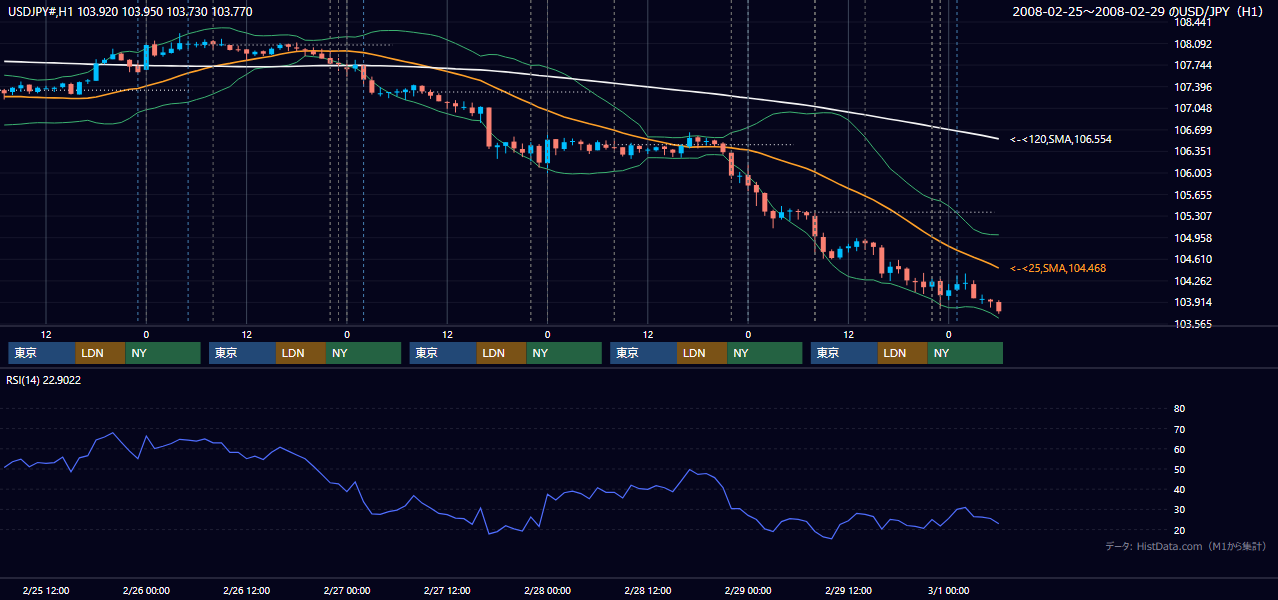The width and height of the screenshot is (1278, 600).
Task: Click the 103.565 price axis value
Action: click(1194, 324)
